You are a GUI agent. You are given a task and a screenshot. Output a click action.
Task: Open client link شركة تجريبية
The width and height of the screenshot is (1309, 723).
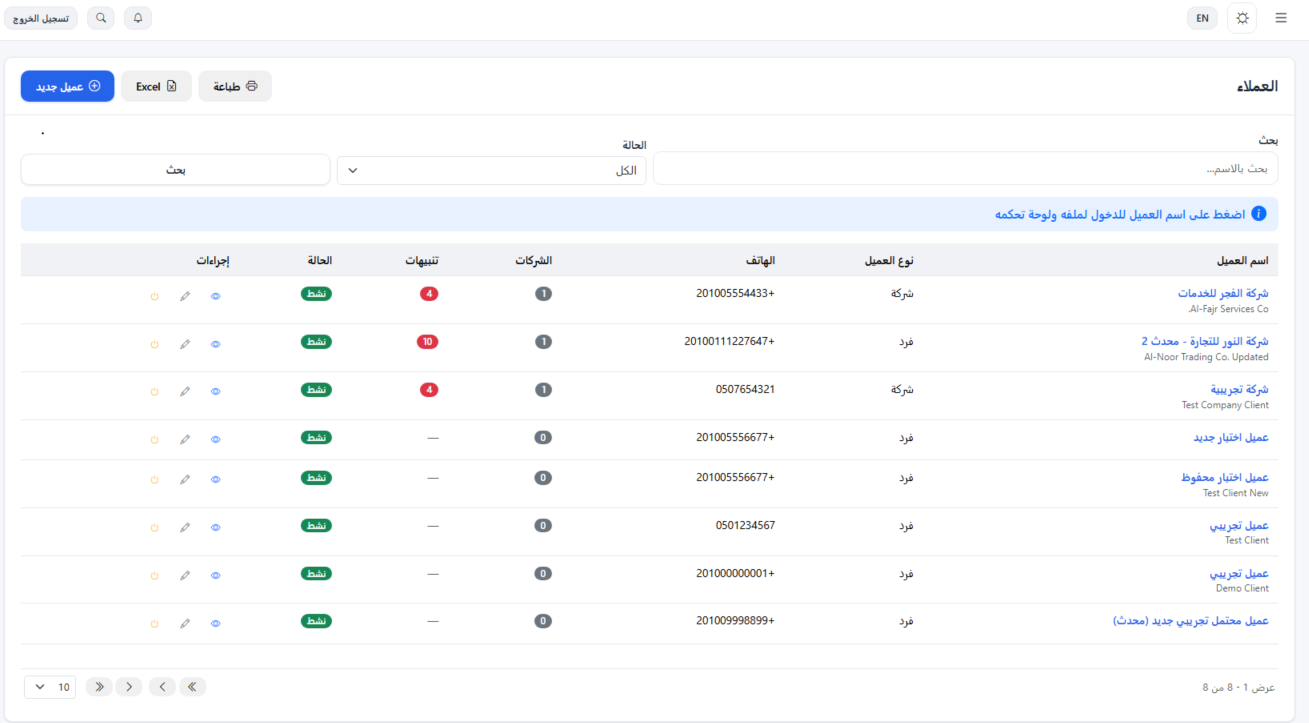(x=1240, y=390)
